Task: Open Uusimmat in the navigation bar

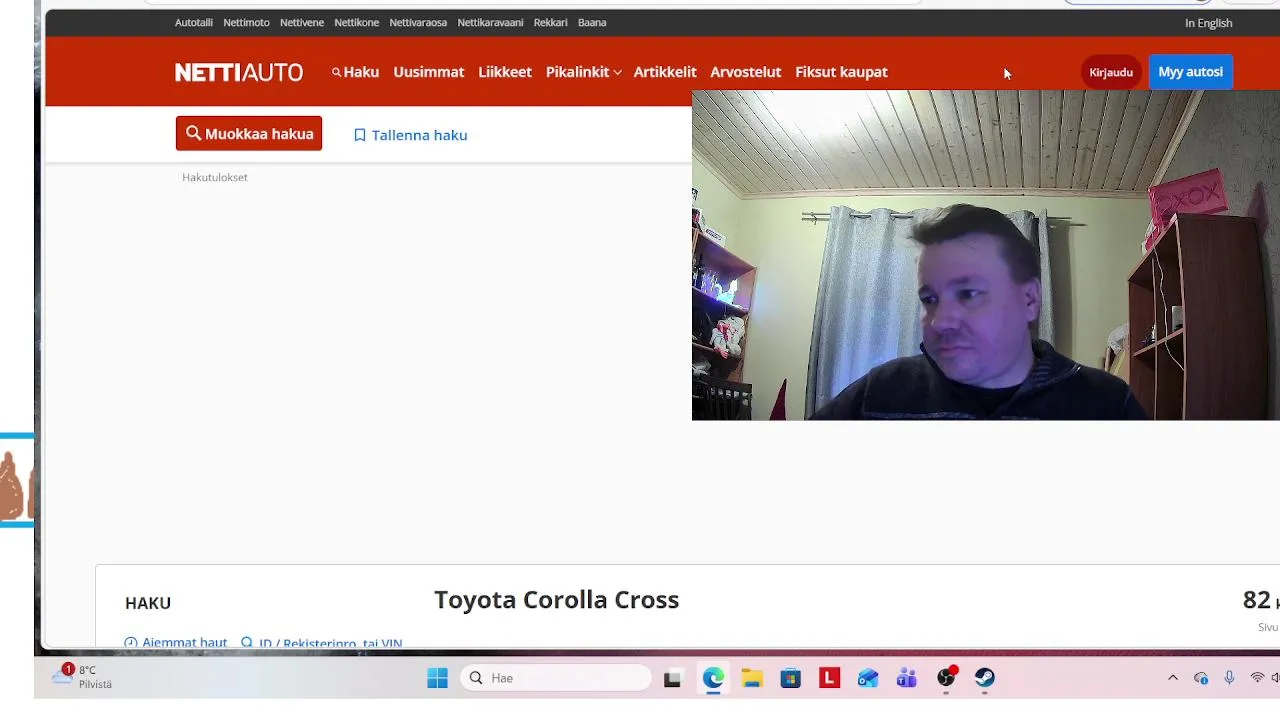Action: point(429,72)
